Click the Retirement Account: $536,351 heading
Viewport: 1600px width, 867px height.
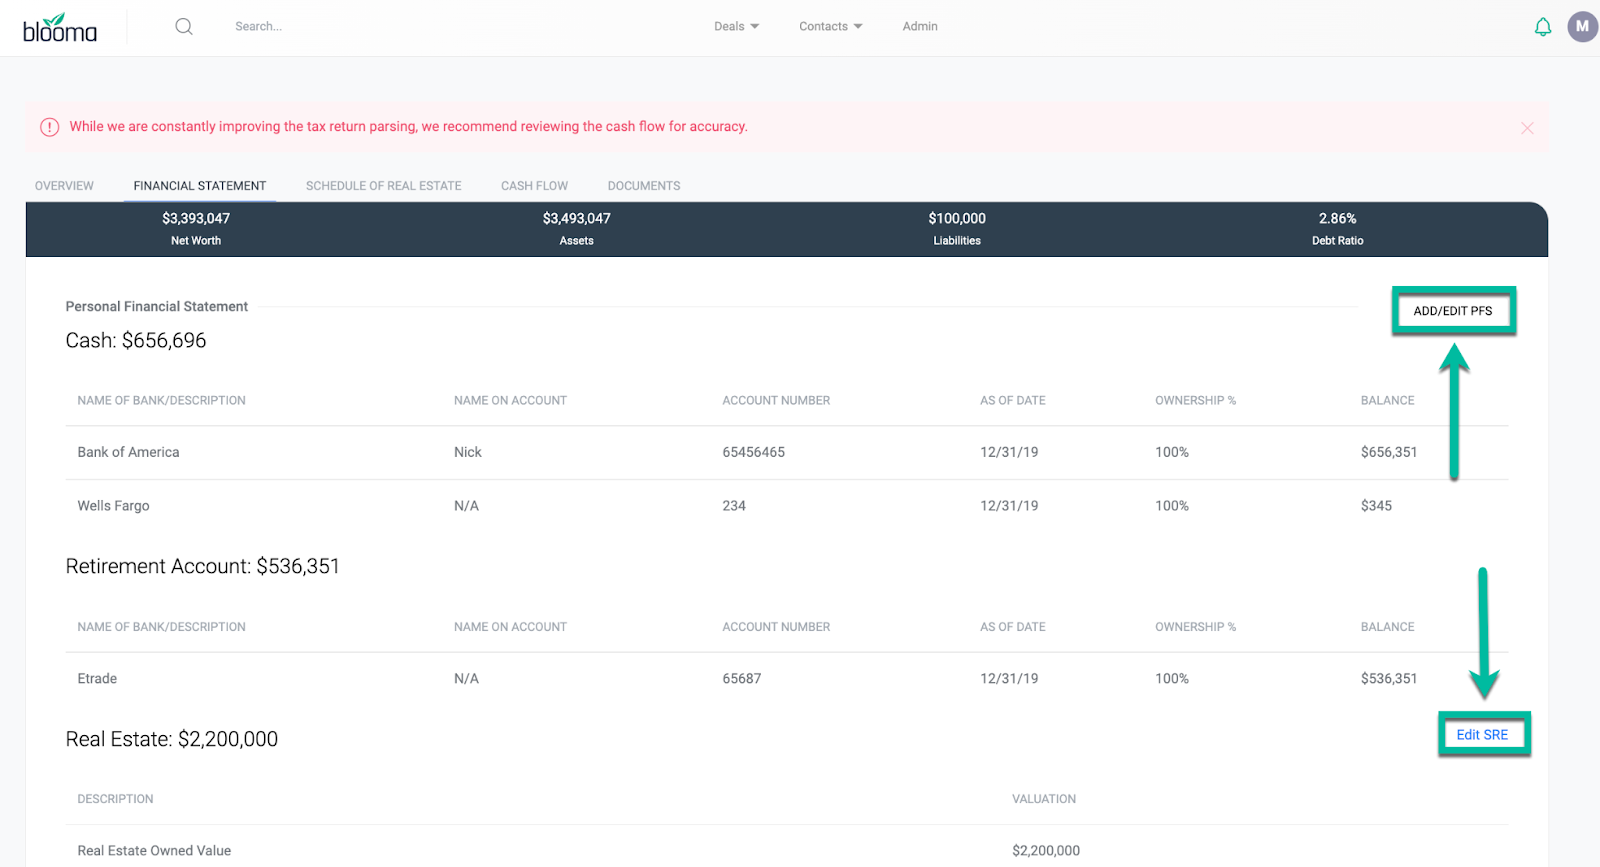point(202,567)
